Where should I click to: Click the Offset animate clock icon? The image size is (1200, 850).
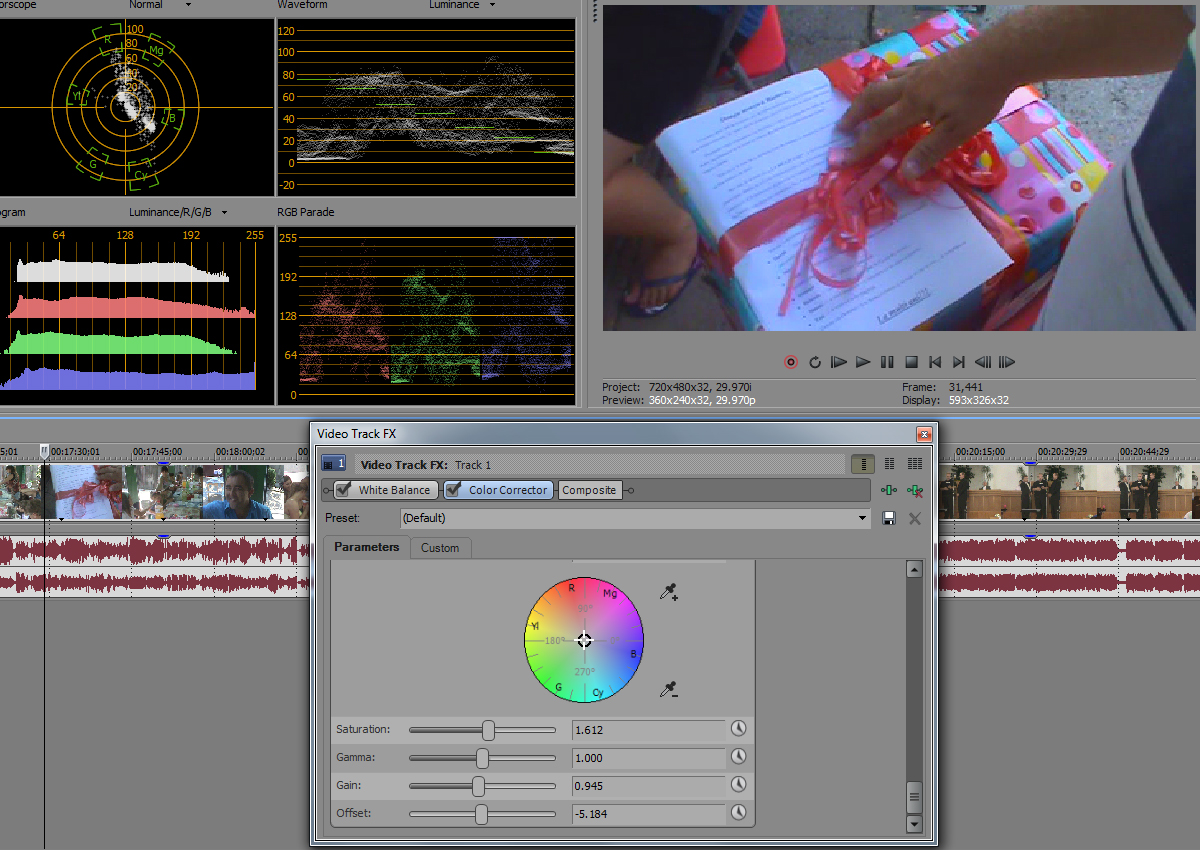click(x=739, y=813)
